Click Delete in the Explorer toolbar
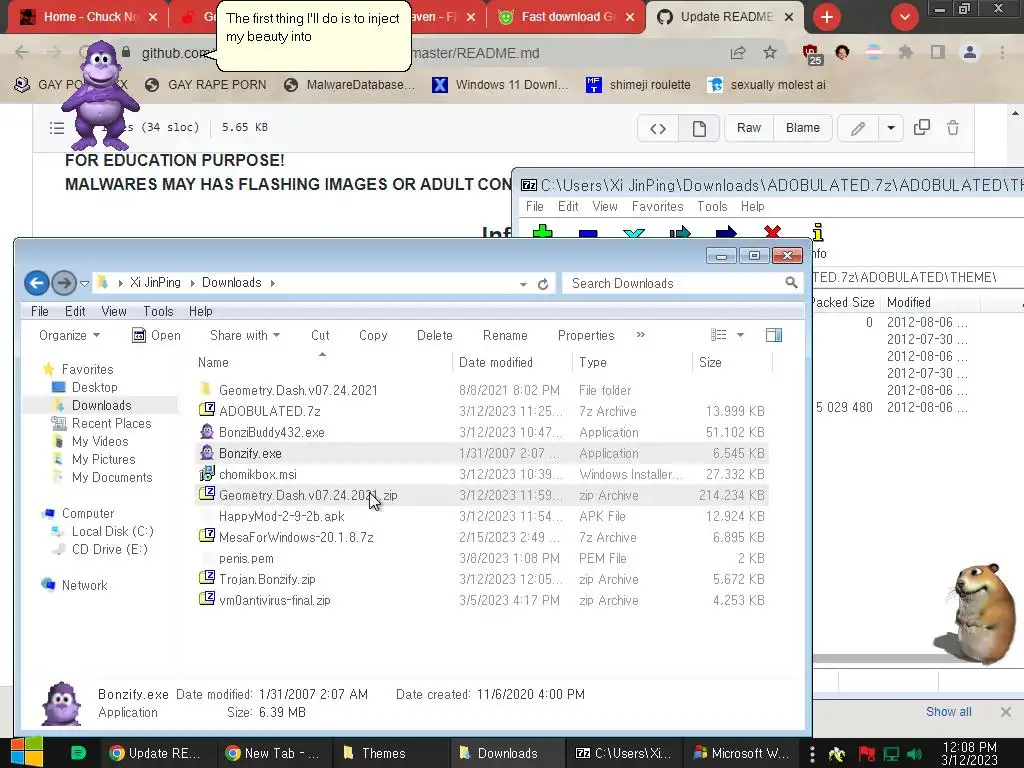This screenshot has height=768, width=1024. click(434, 336)
